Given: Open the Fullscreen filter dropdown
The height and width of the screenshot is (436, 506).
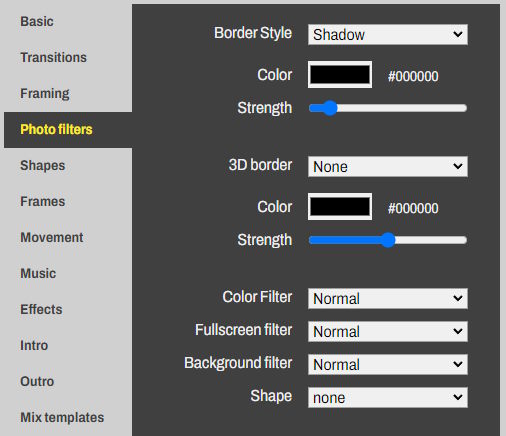Looking at the screenshot, I should tap(388, 331).
